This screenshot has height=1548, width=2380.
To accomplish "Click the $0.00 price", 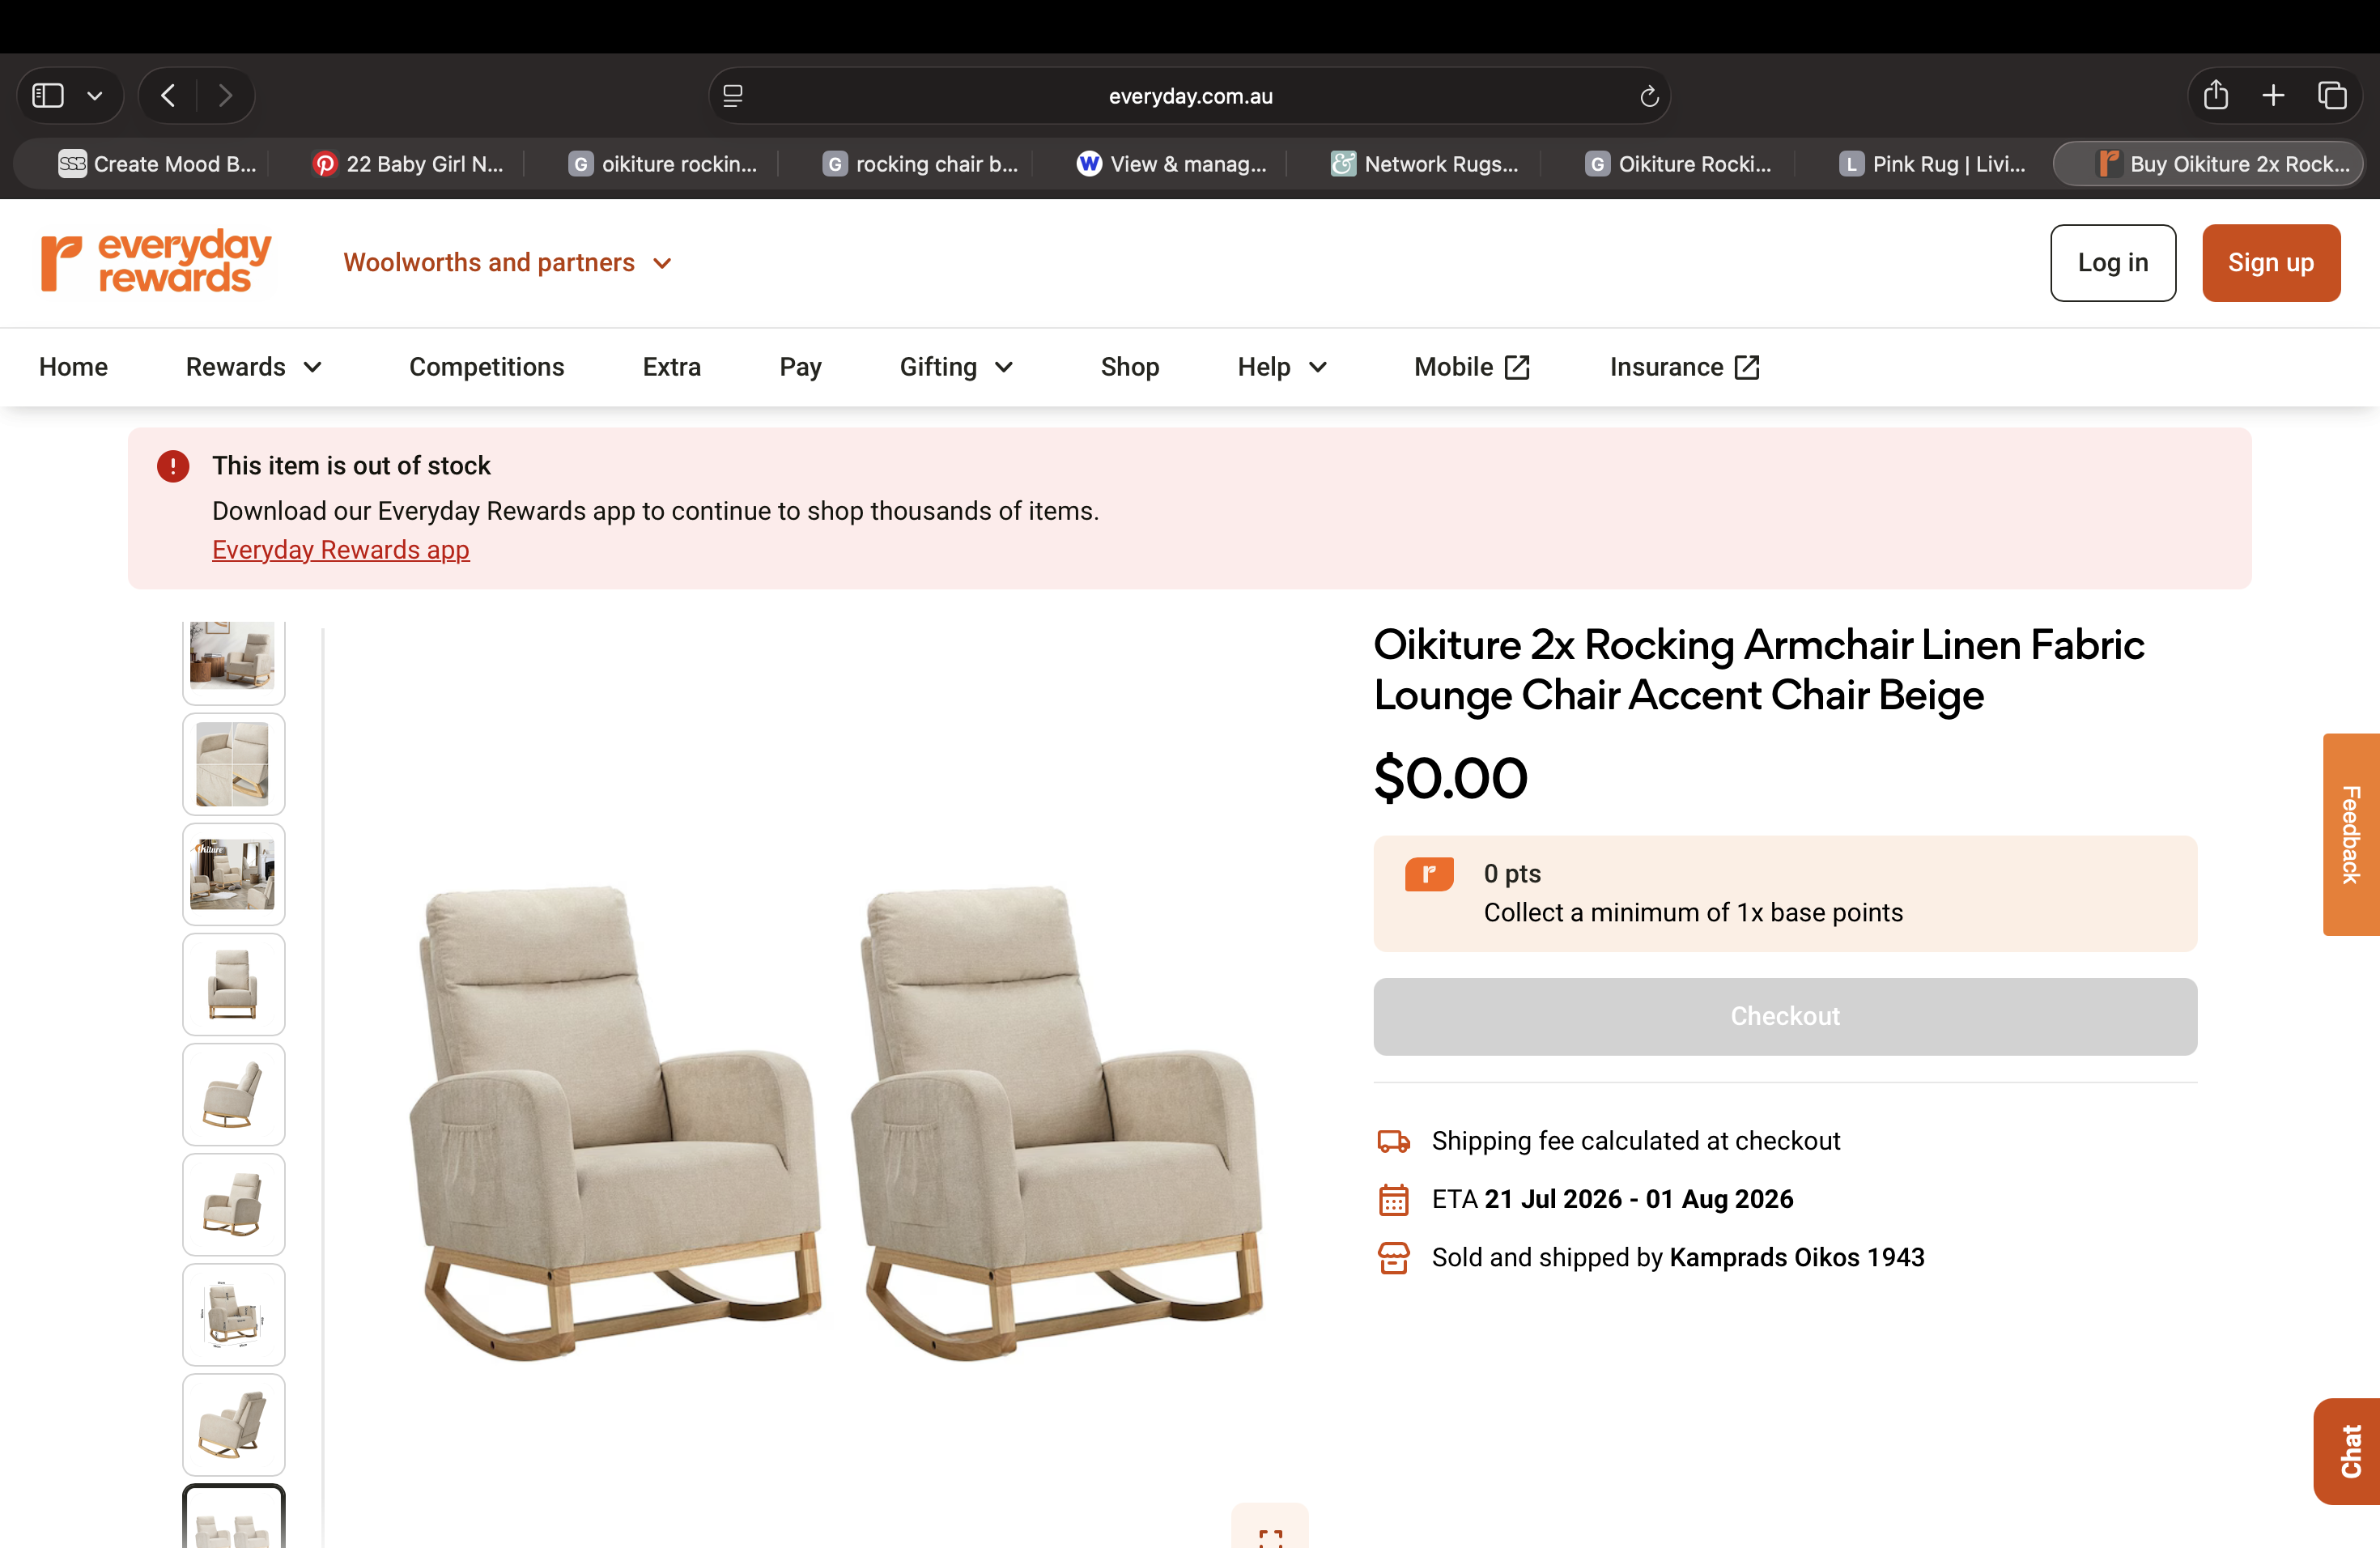I will [x=1451, y=778].
